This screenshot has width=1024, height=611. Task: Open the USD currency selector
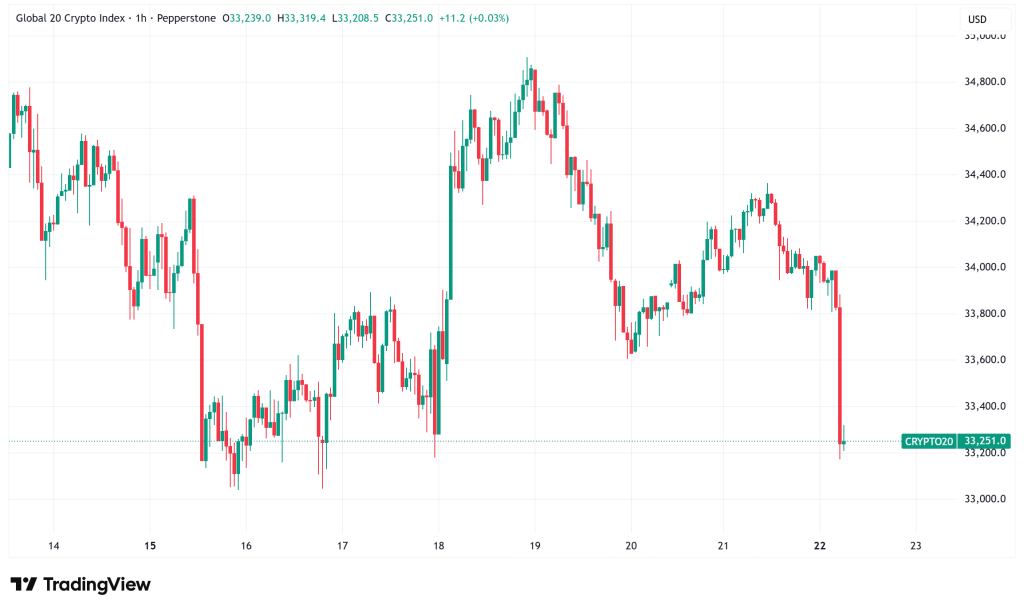coord(978,19)
